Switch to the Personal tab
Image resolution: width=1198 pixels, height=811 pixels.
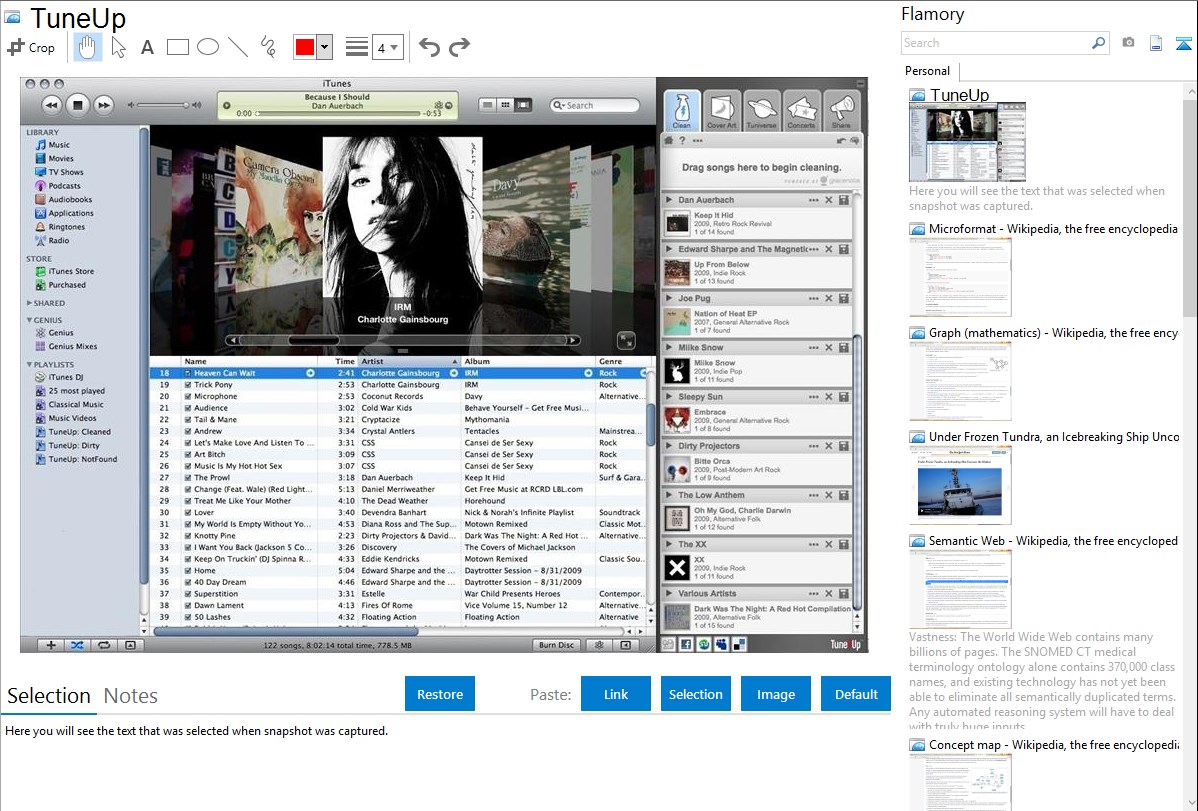927,71
